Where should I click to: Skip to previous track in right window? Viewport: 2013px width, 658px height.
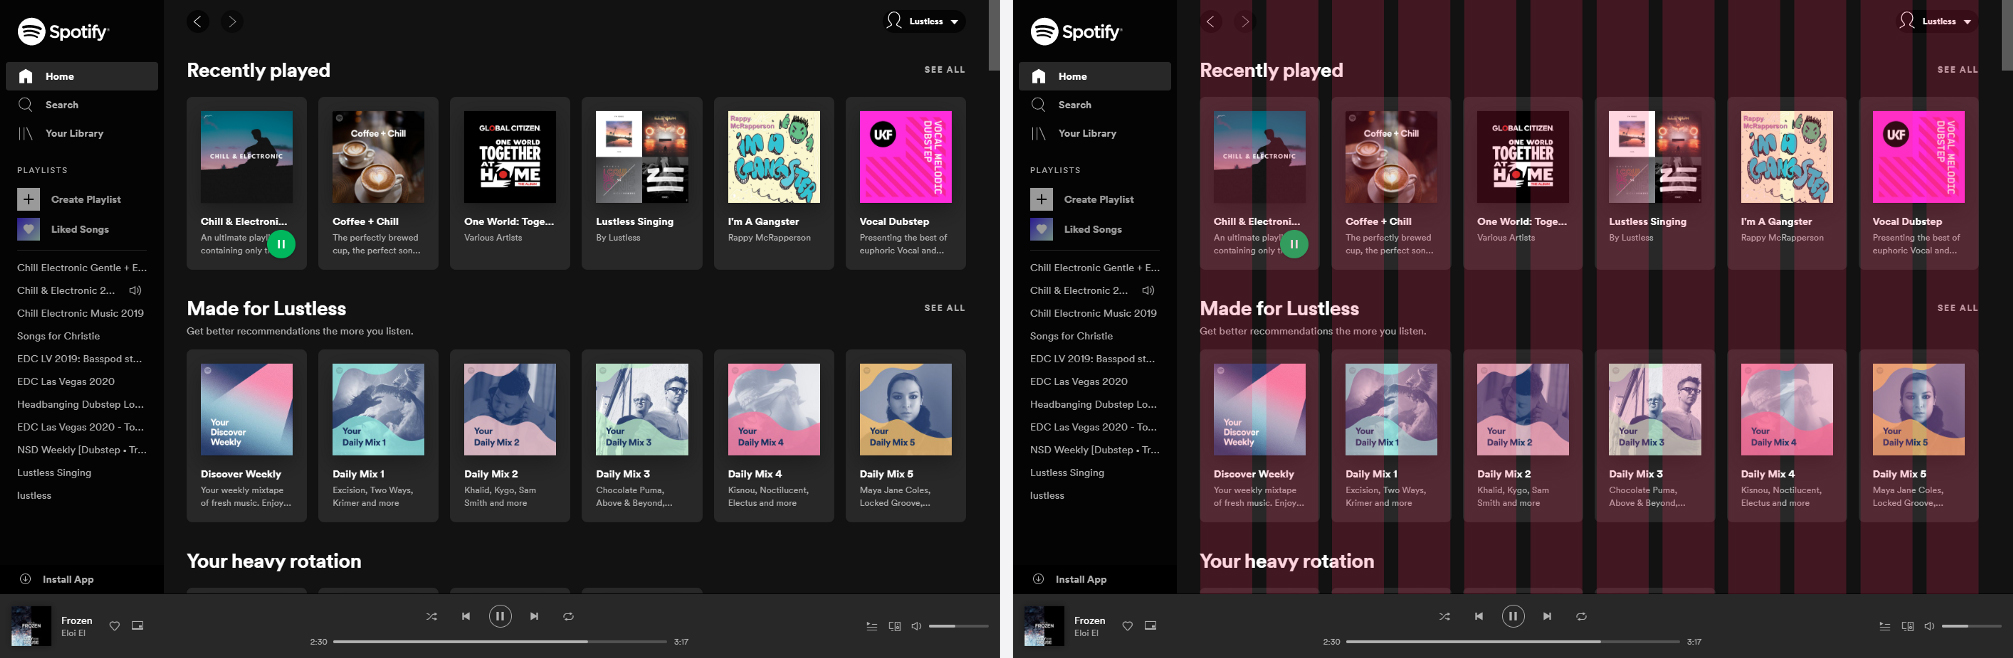1479,616
